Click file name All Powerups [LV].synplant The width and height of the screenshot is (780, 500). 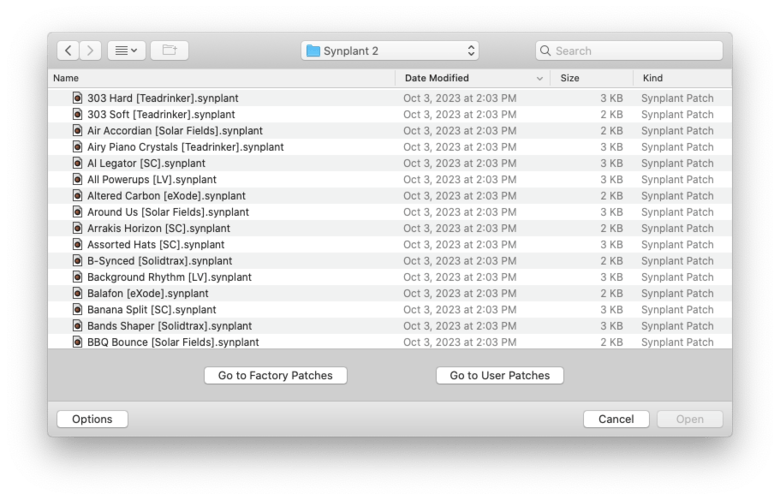(x=152, y=179)
